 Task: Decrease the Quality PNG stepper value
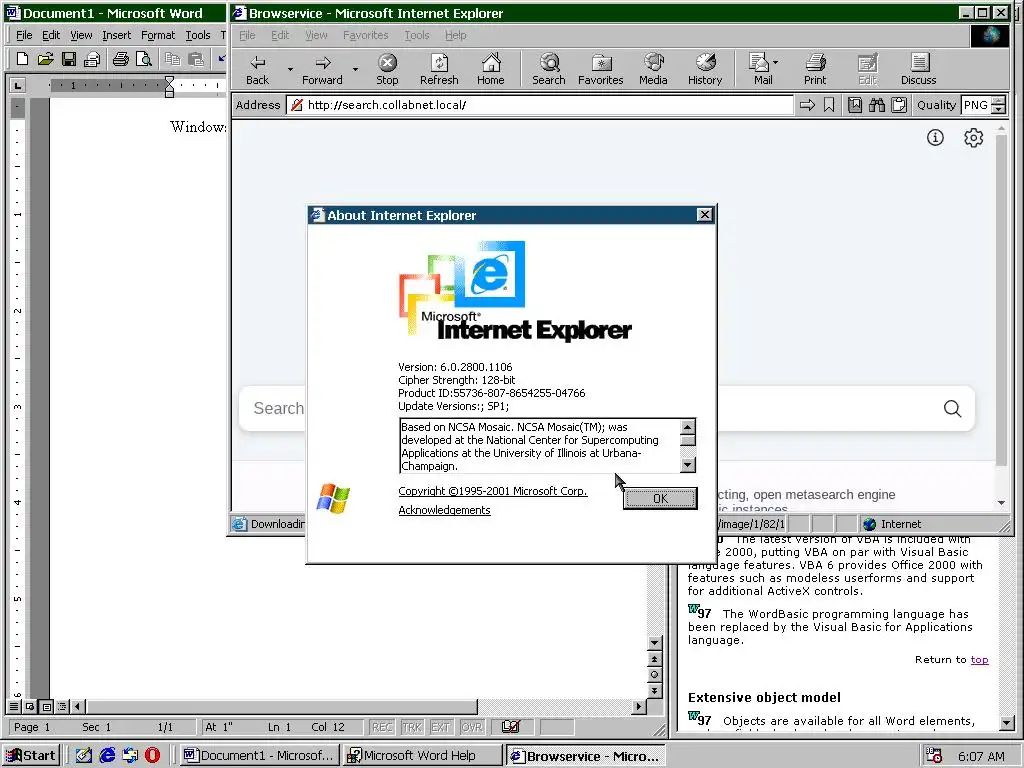[999, 110]
